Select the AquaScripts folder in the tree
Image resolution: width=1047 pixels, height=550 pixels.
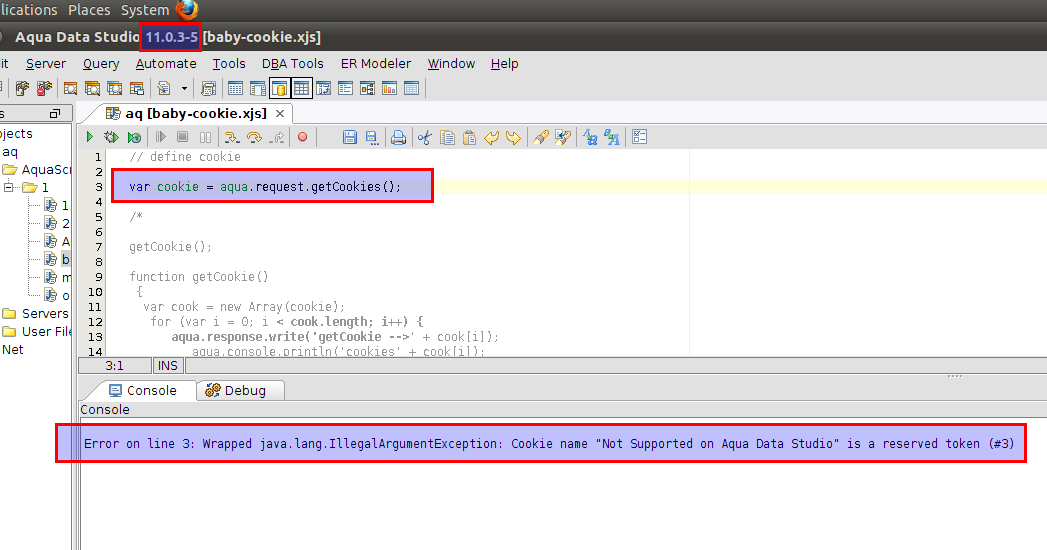click(x=37, y=170)
